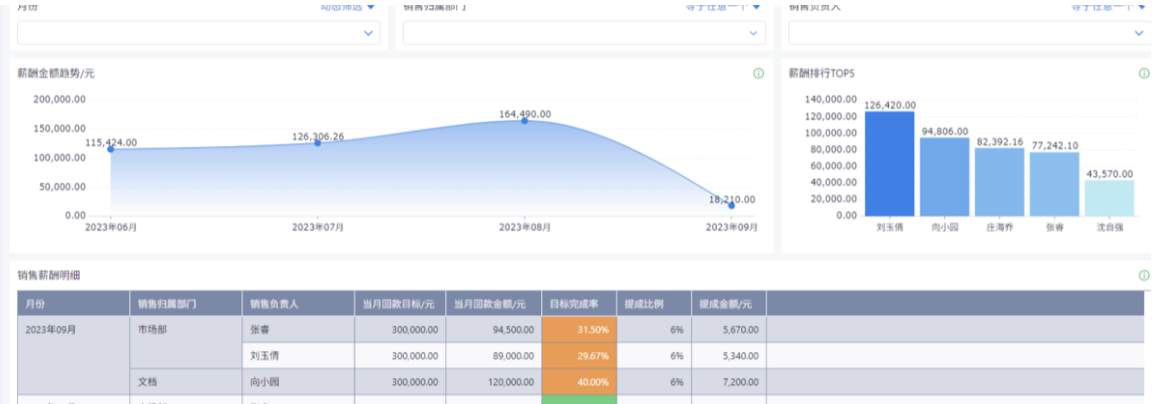The width and height of the screenshot is (1152, 404).
Task: Click the 目标完成率 column header
Action: [579, 303]
